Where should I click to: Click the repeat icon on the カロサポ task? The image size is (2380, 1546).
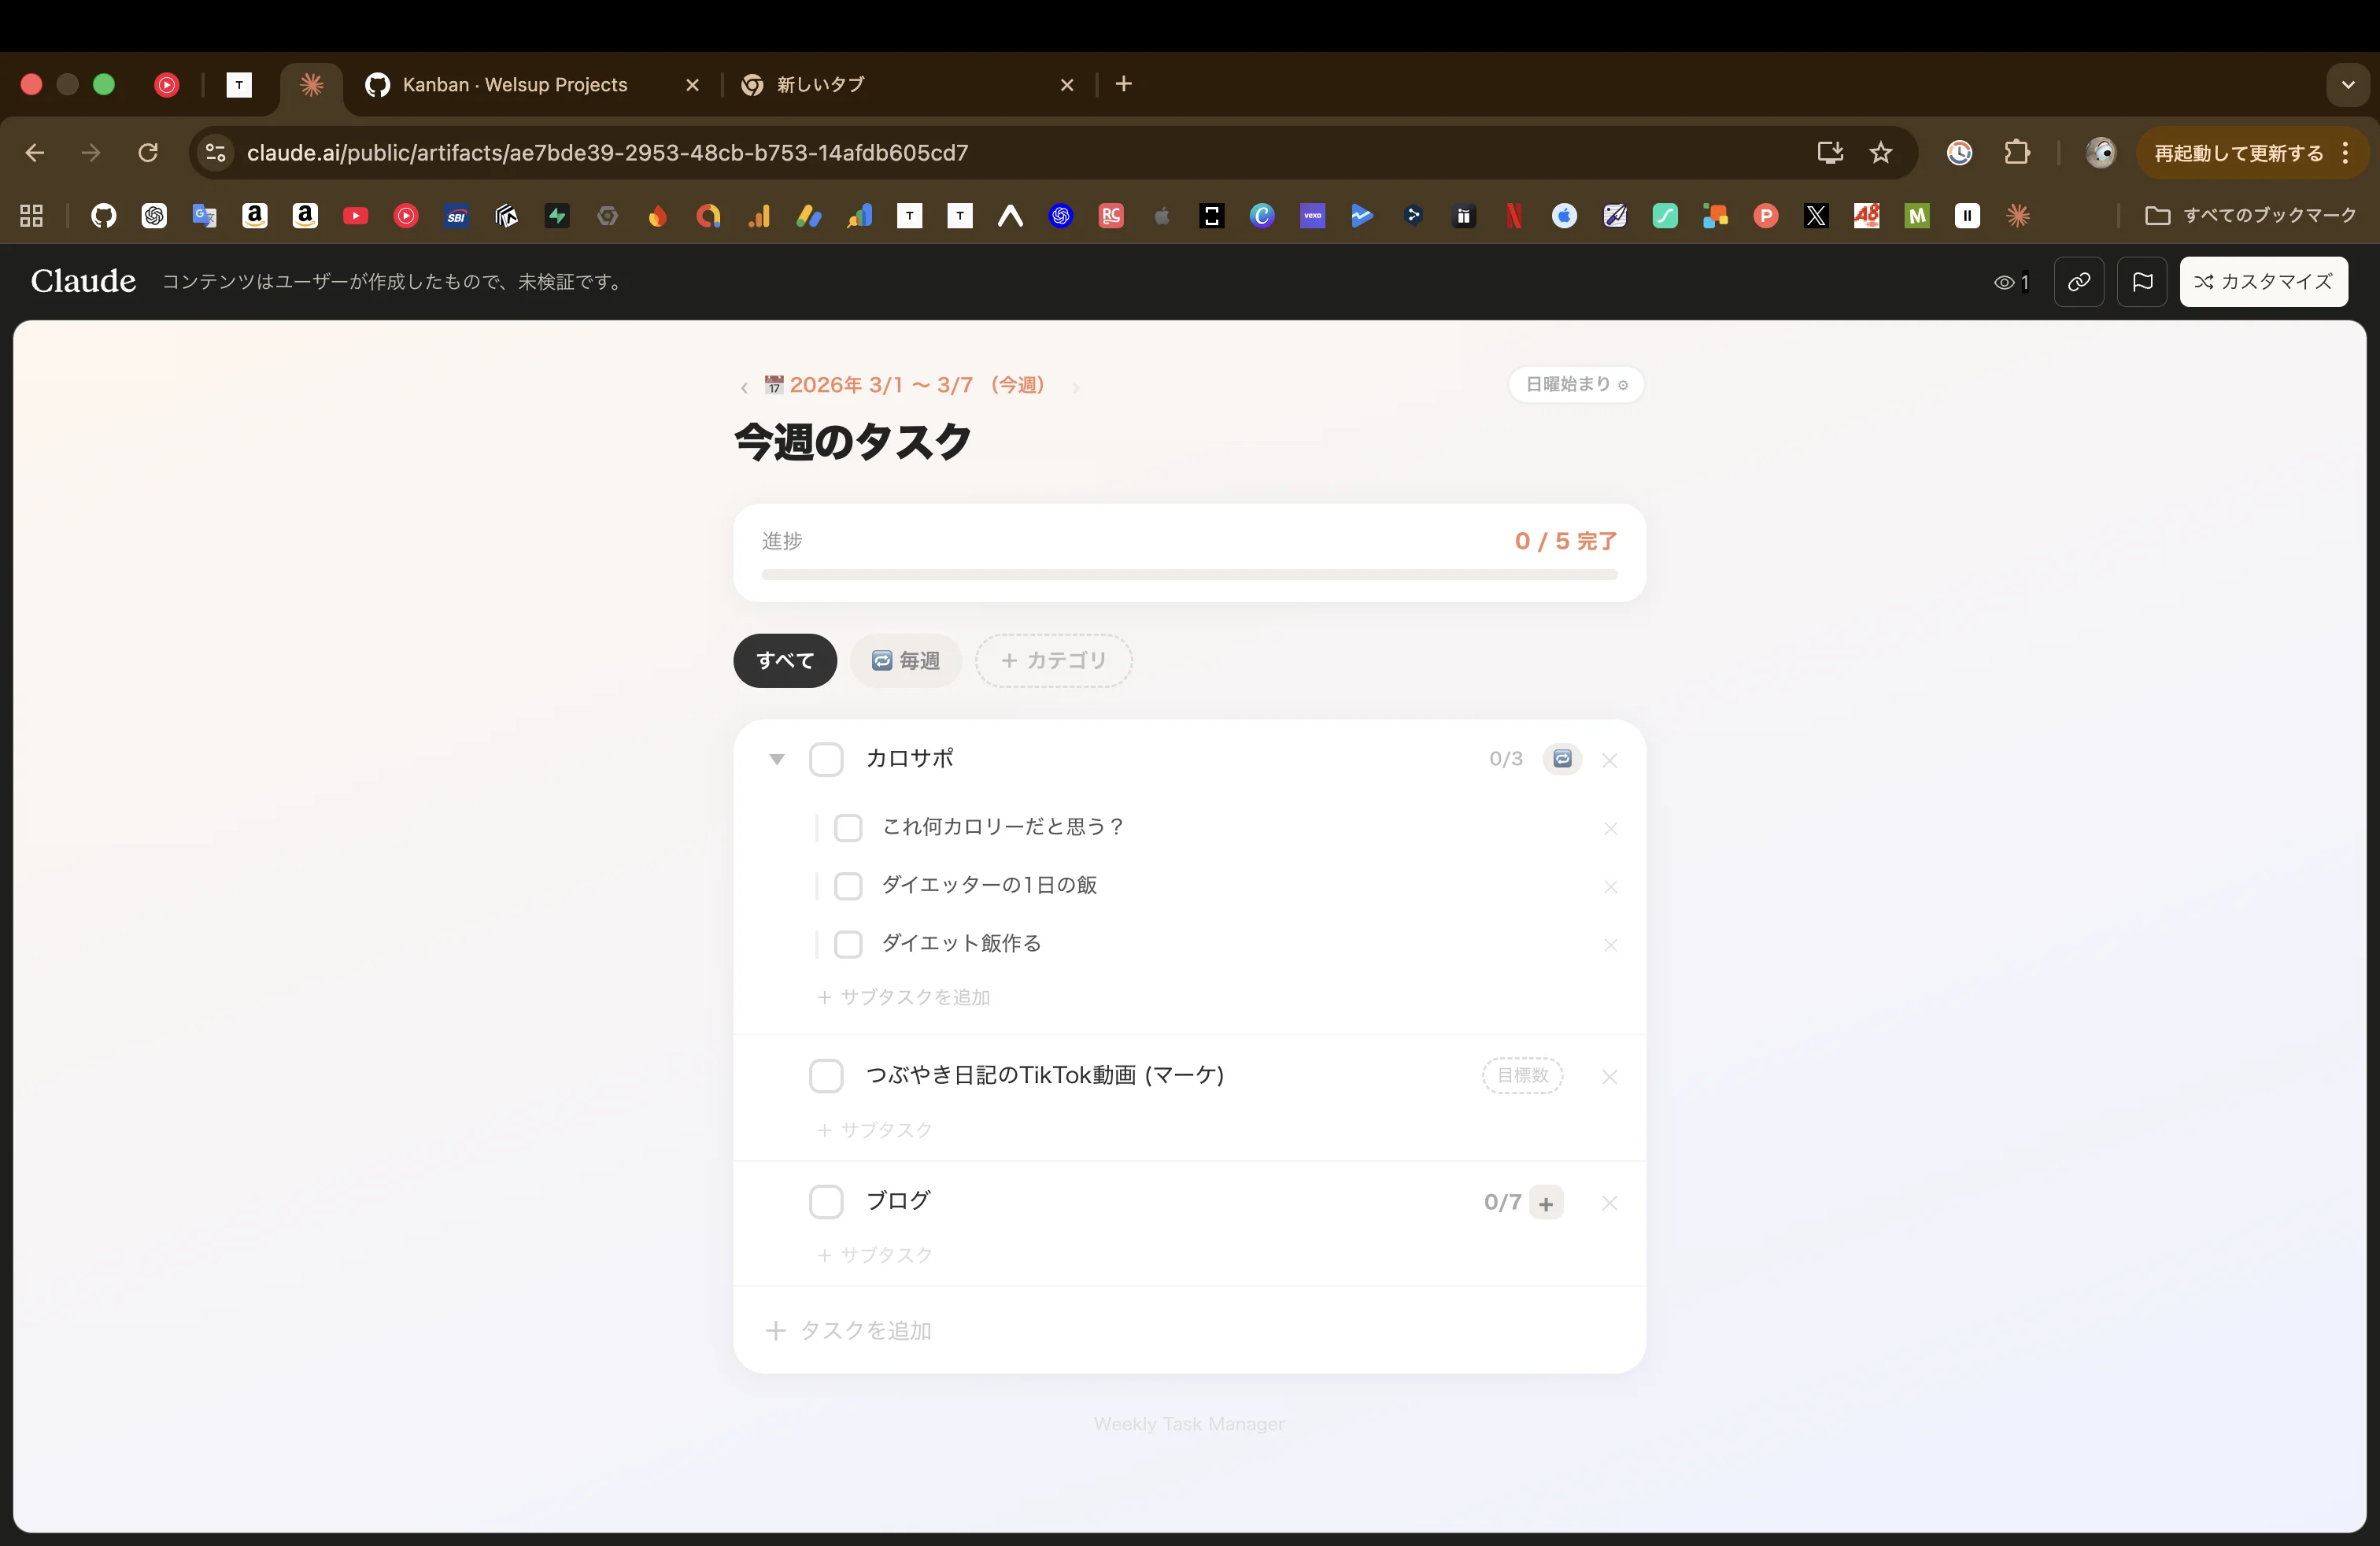1562,759
